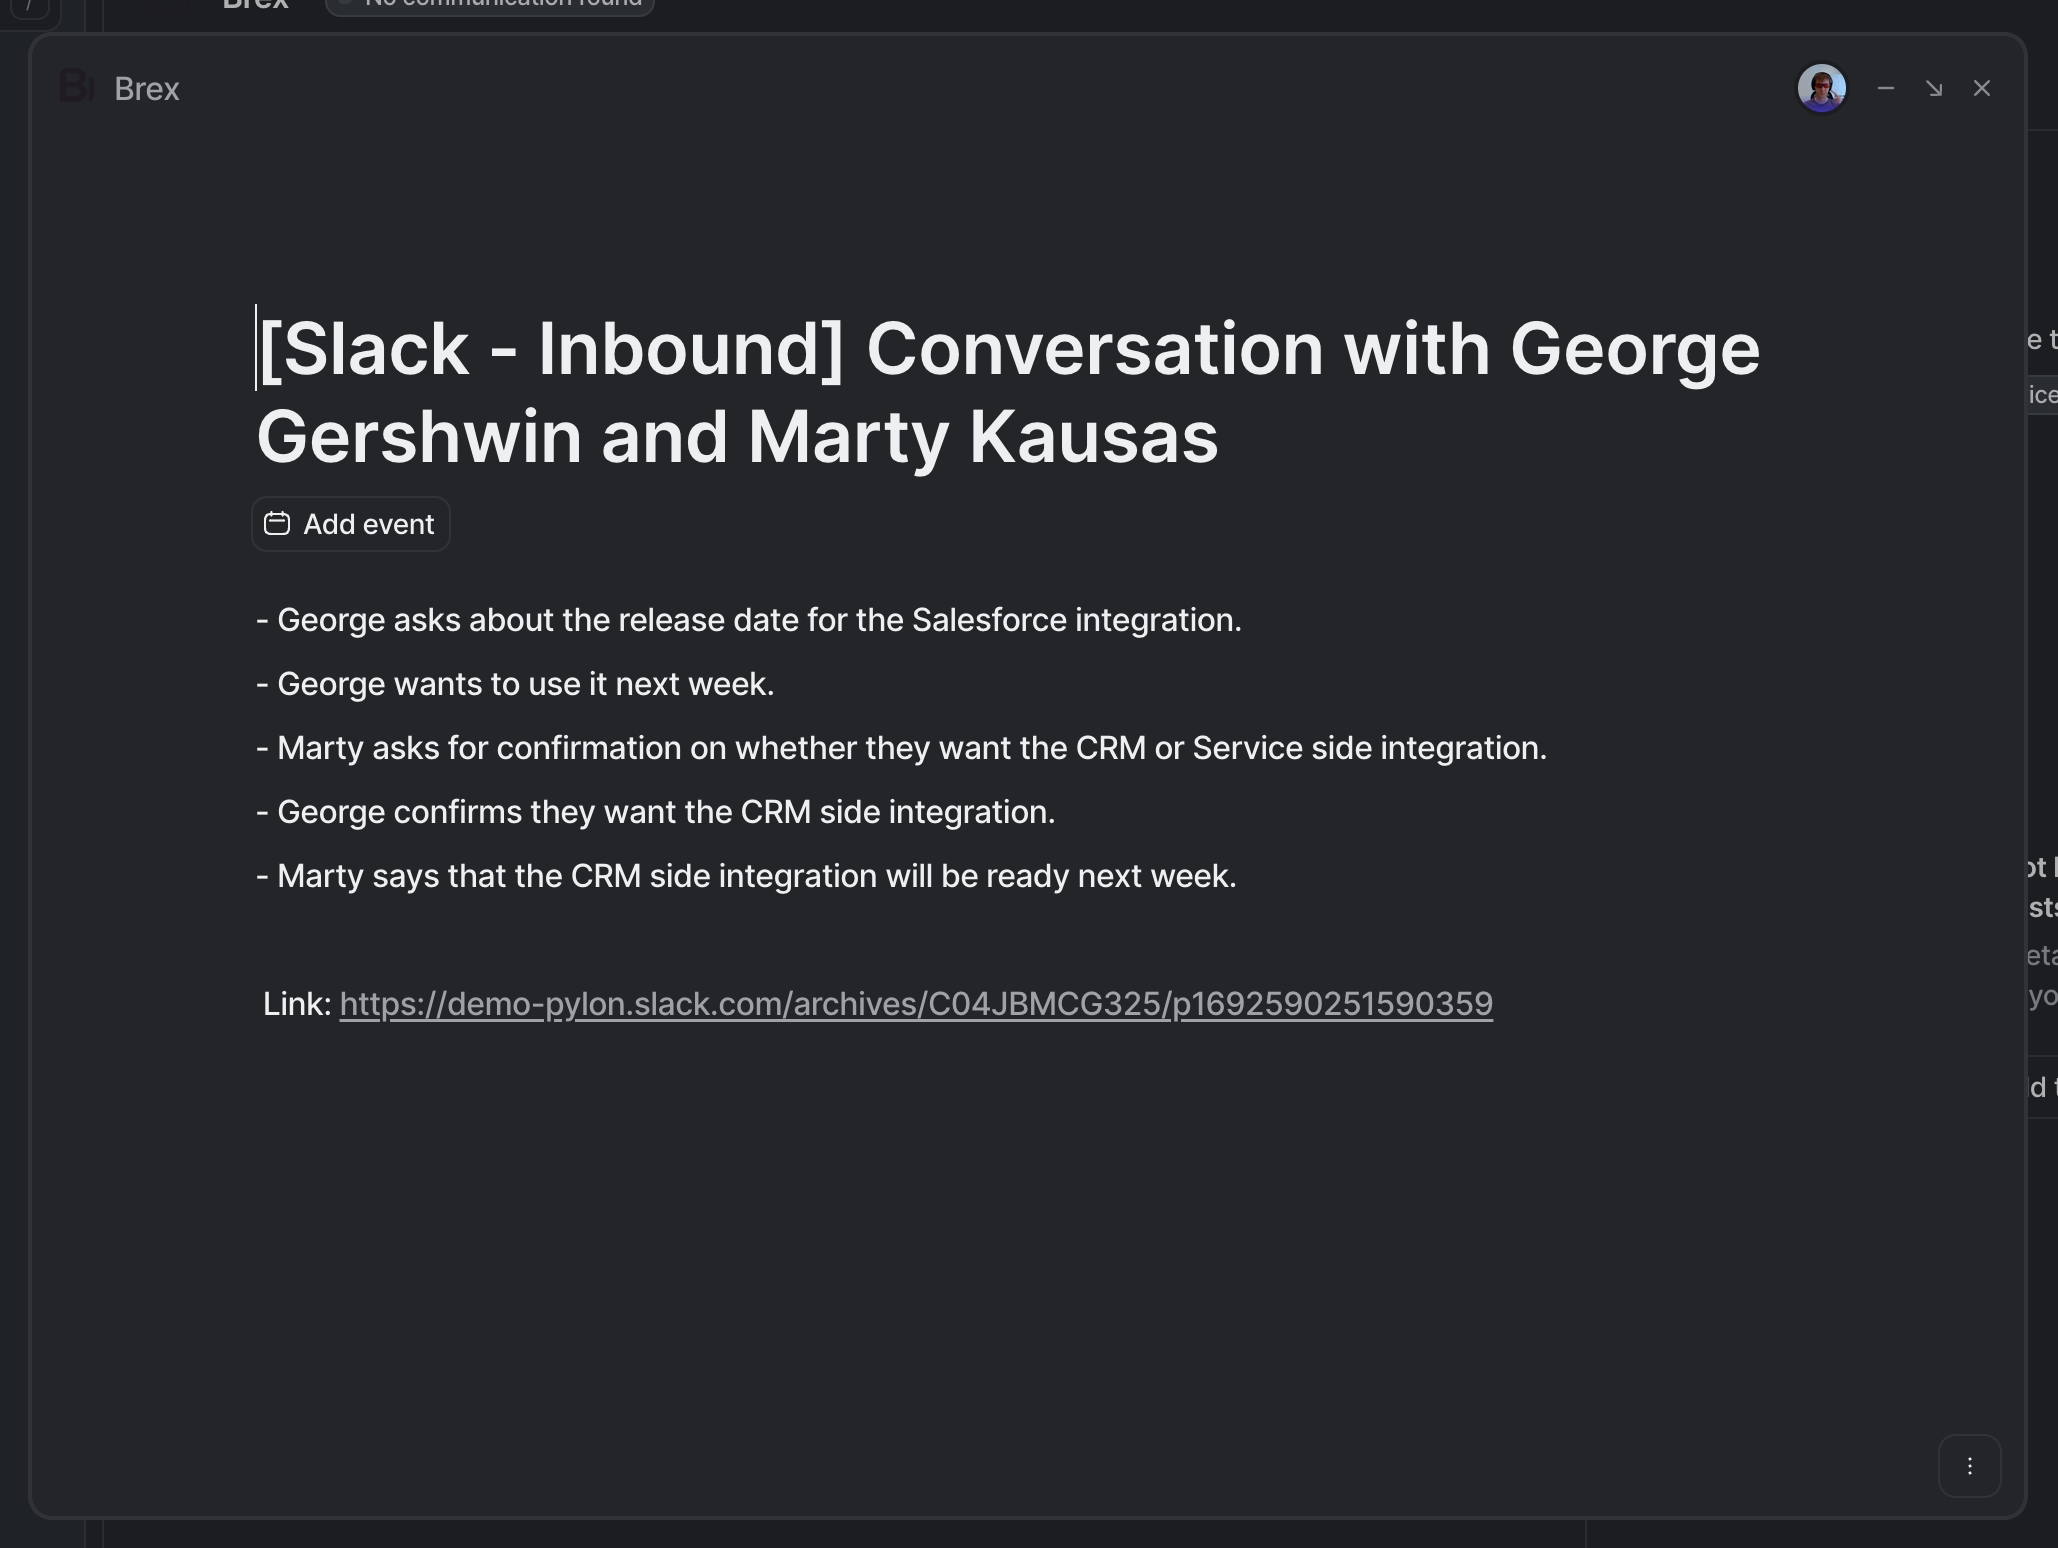Click the calendar icon on Add event
This screenshot has height=1548, width=2058.
click(277, 524)
